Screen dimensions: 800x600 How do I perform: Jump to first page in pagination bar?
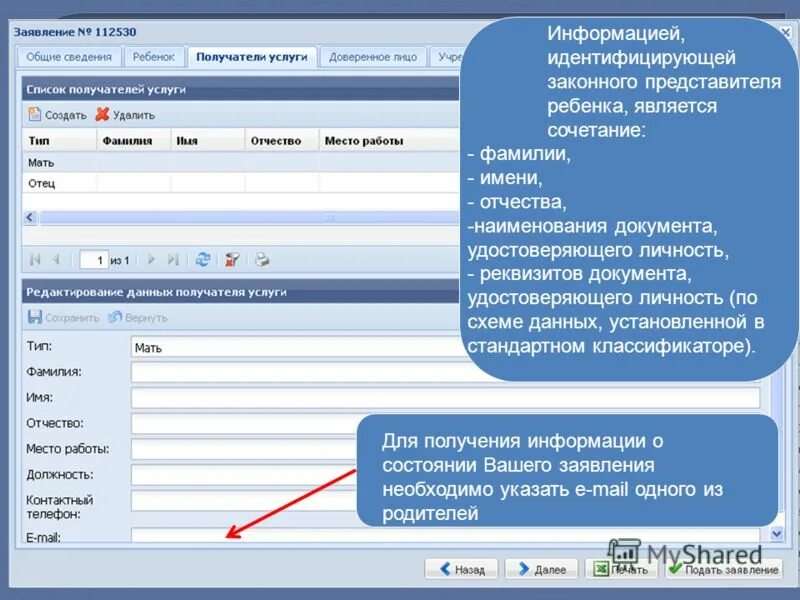34,257
